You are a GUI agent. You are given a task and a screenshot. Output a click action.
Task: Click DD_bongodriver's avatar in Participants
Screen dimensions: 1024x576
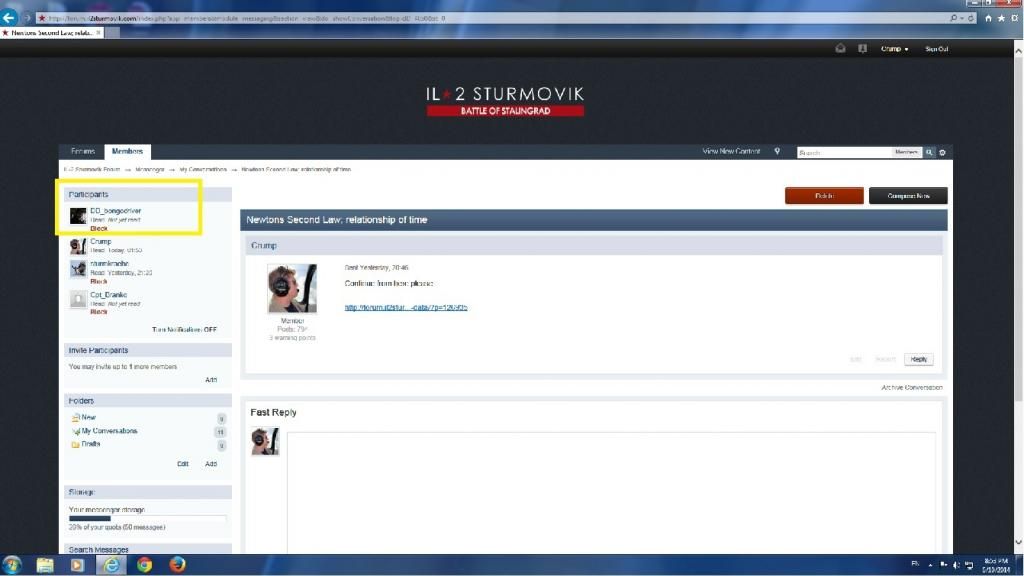(x=78, y=216)
